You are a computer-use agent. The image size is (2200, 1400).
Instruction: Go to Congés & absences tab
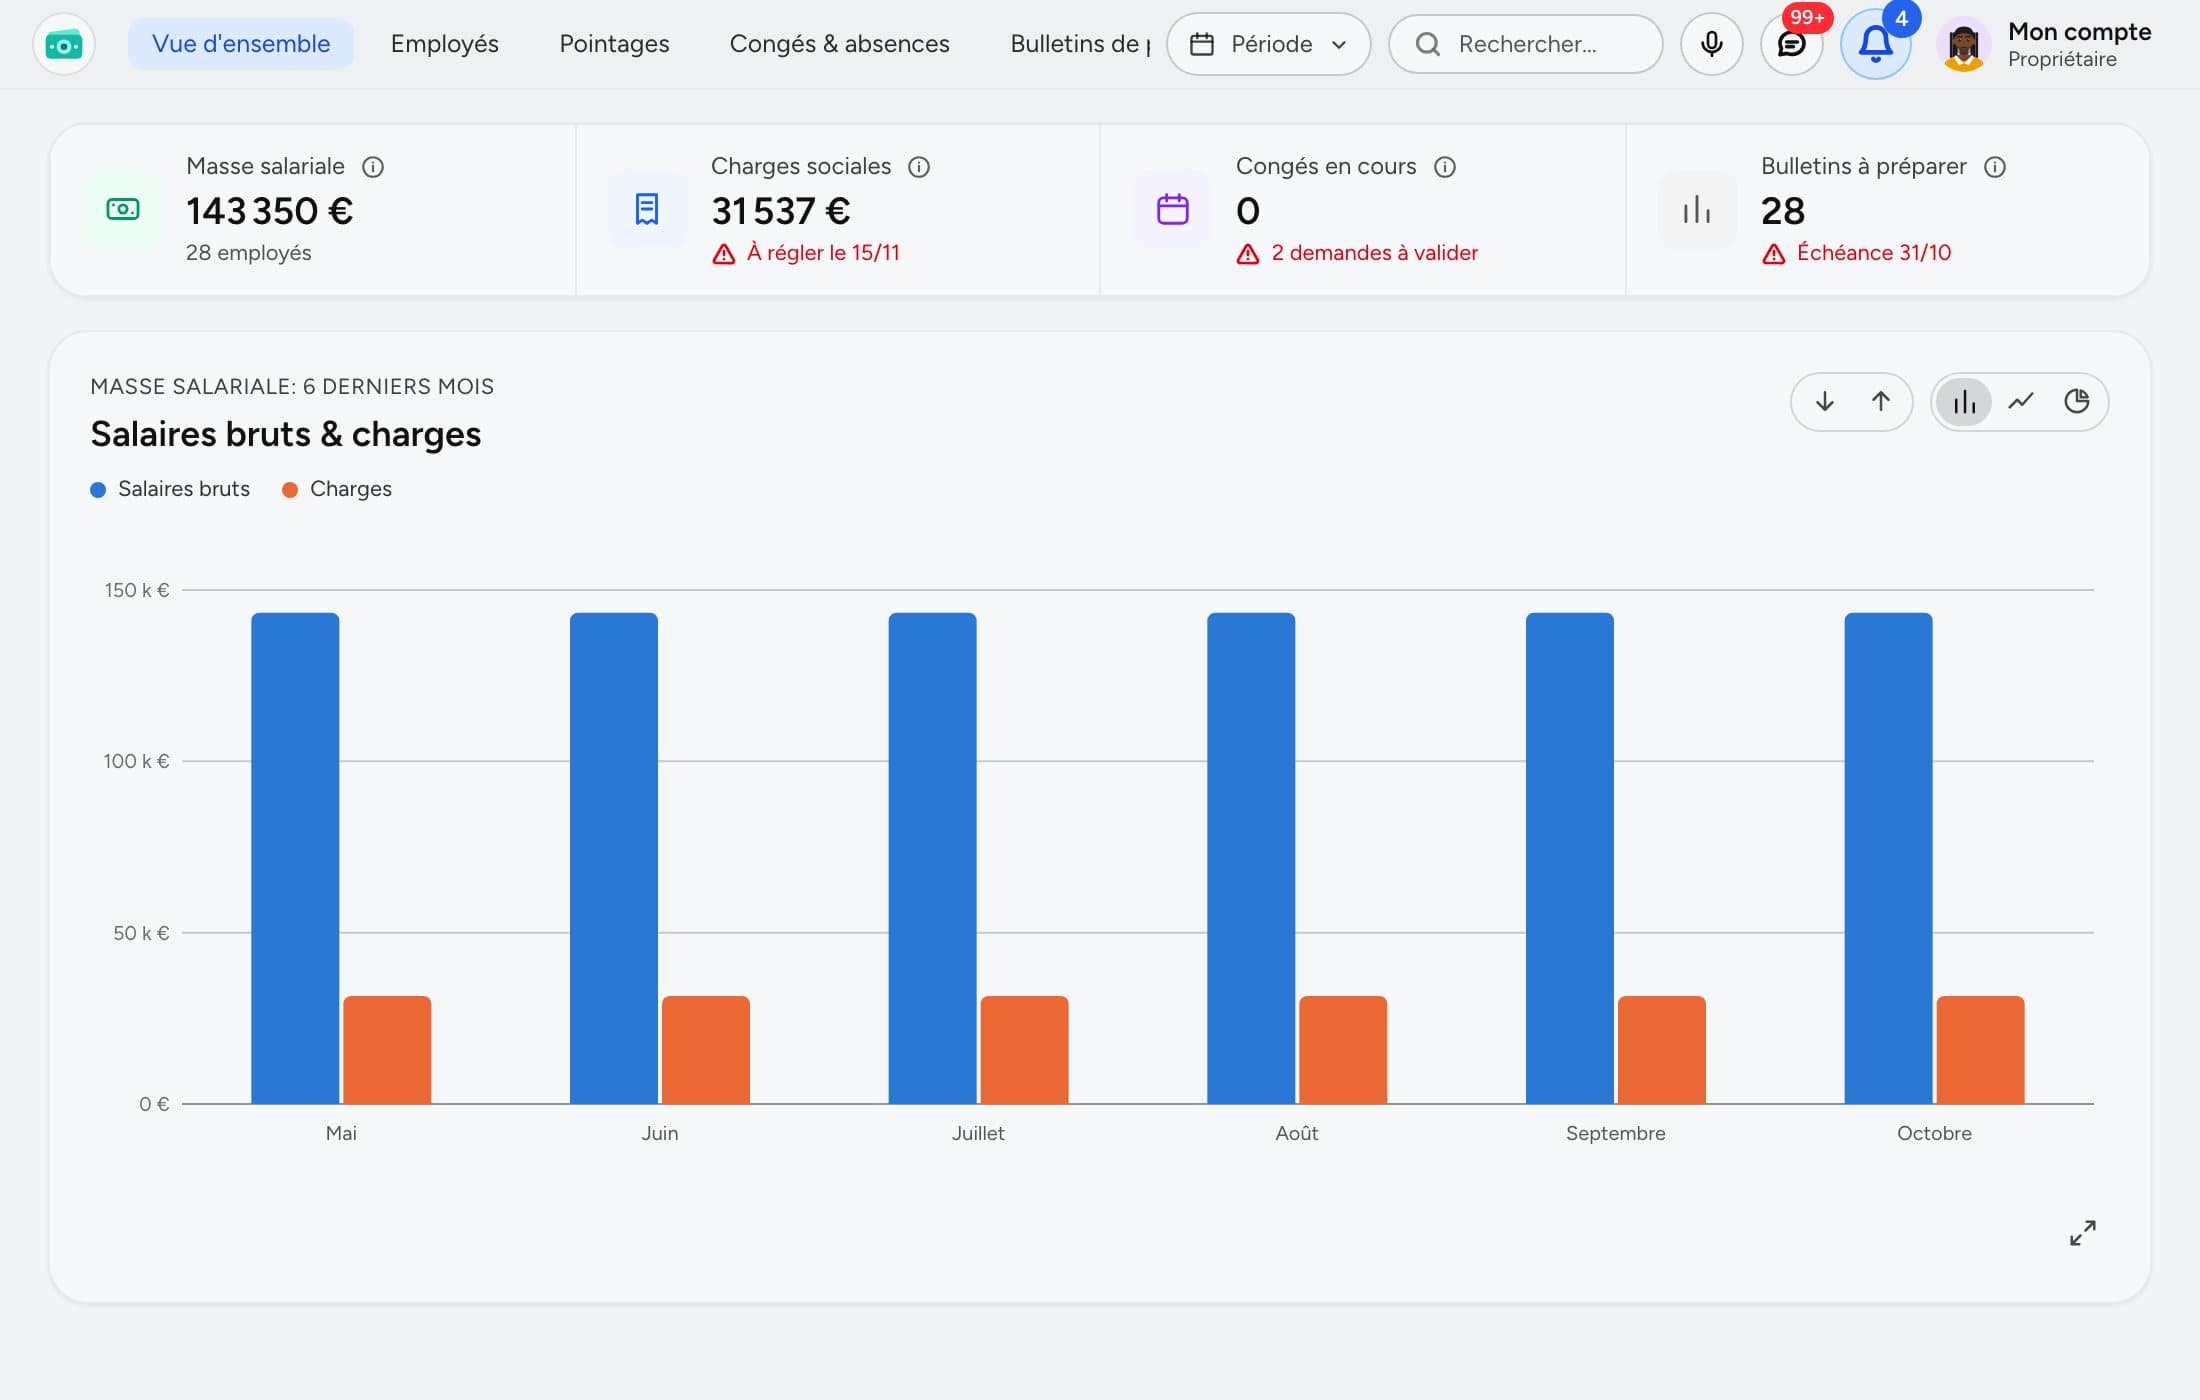click(x=839, y=44)
